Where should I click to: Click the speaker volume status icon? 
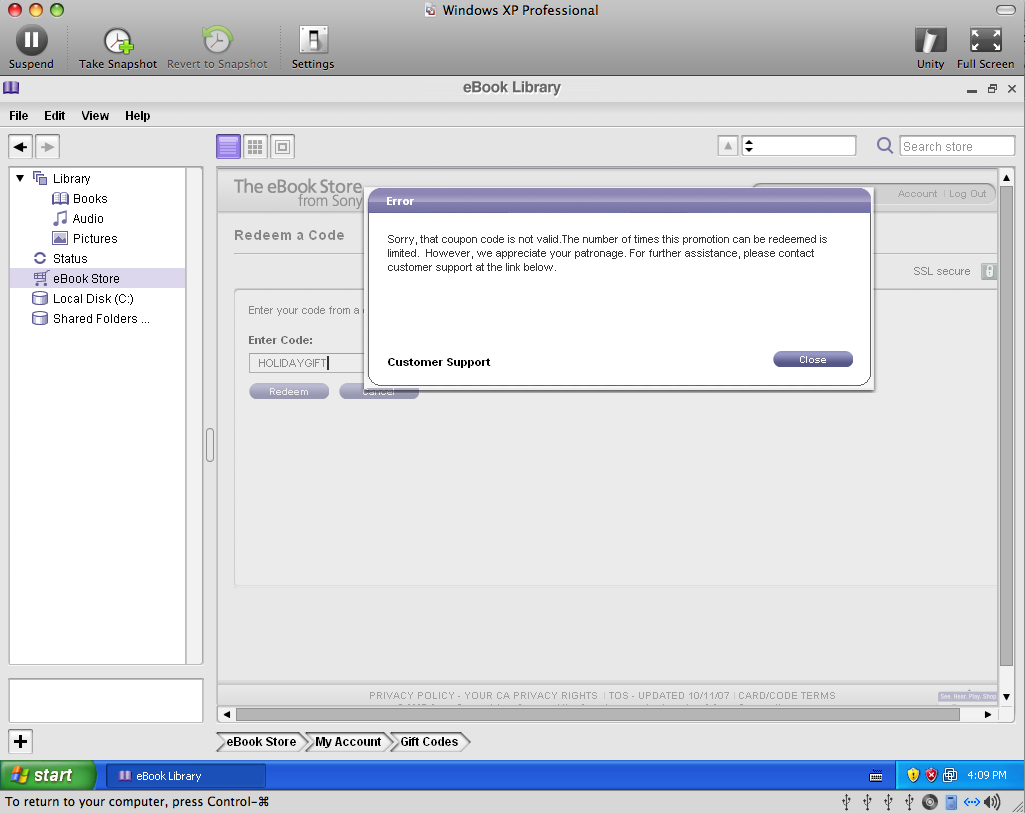point(992,802)
